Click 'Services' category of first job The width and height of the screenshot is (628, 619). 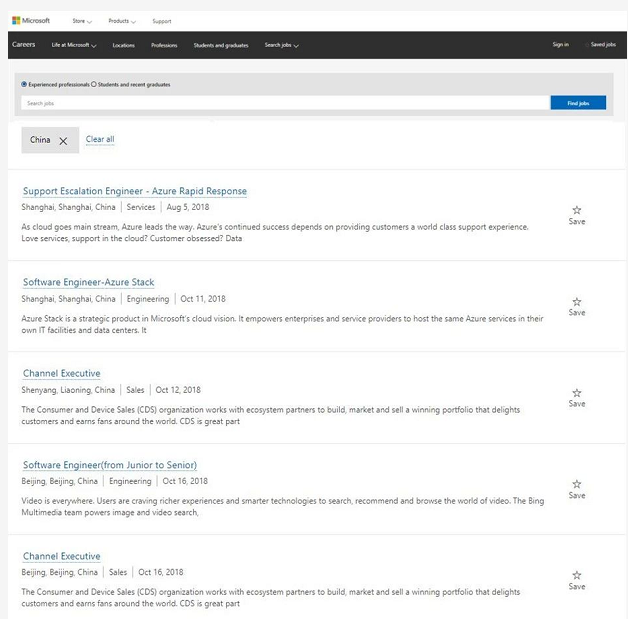tap(141, 207)
